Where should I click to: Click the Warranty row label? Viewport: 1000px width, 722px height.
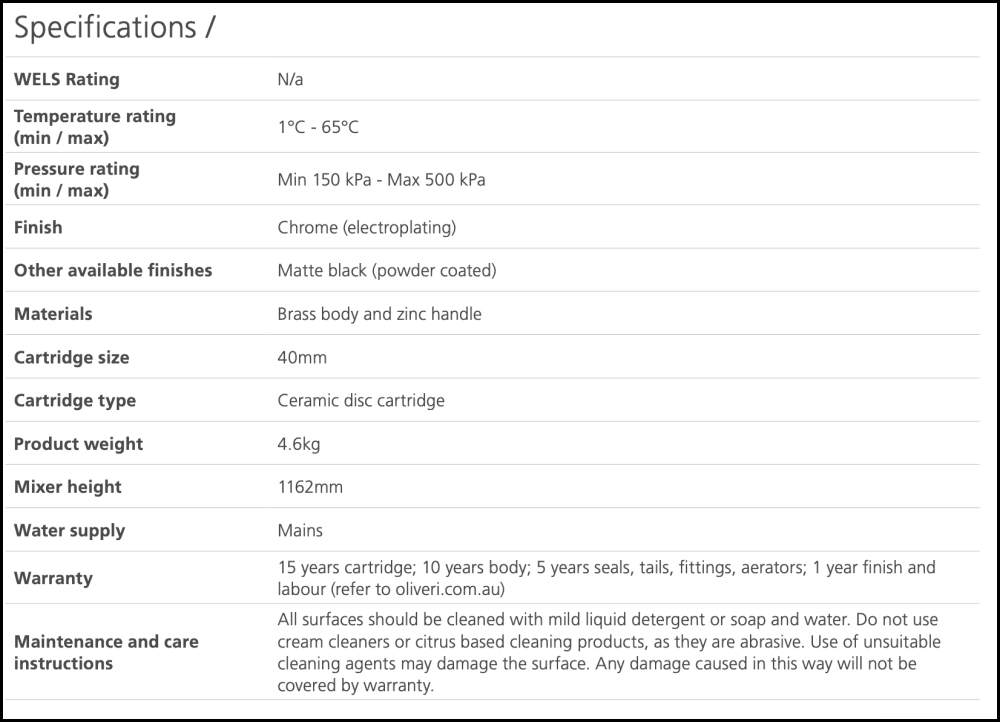[x=53, y=578]
